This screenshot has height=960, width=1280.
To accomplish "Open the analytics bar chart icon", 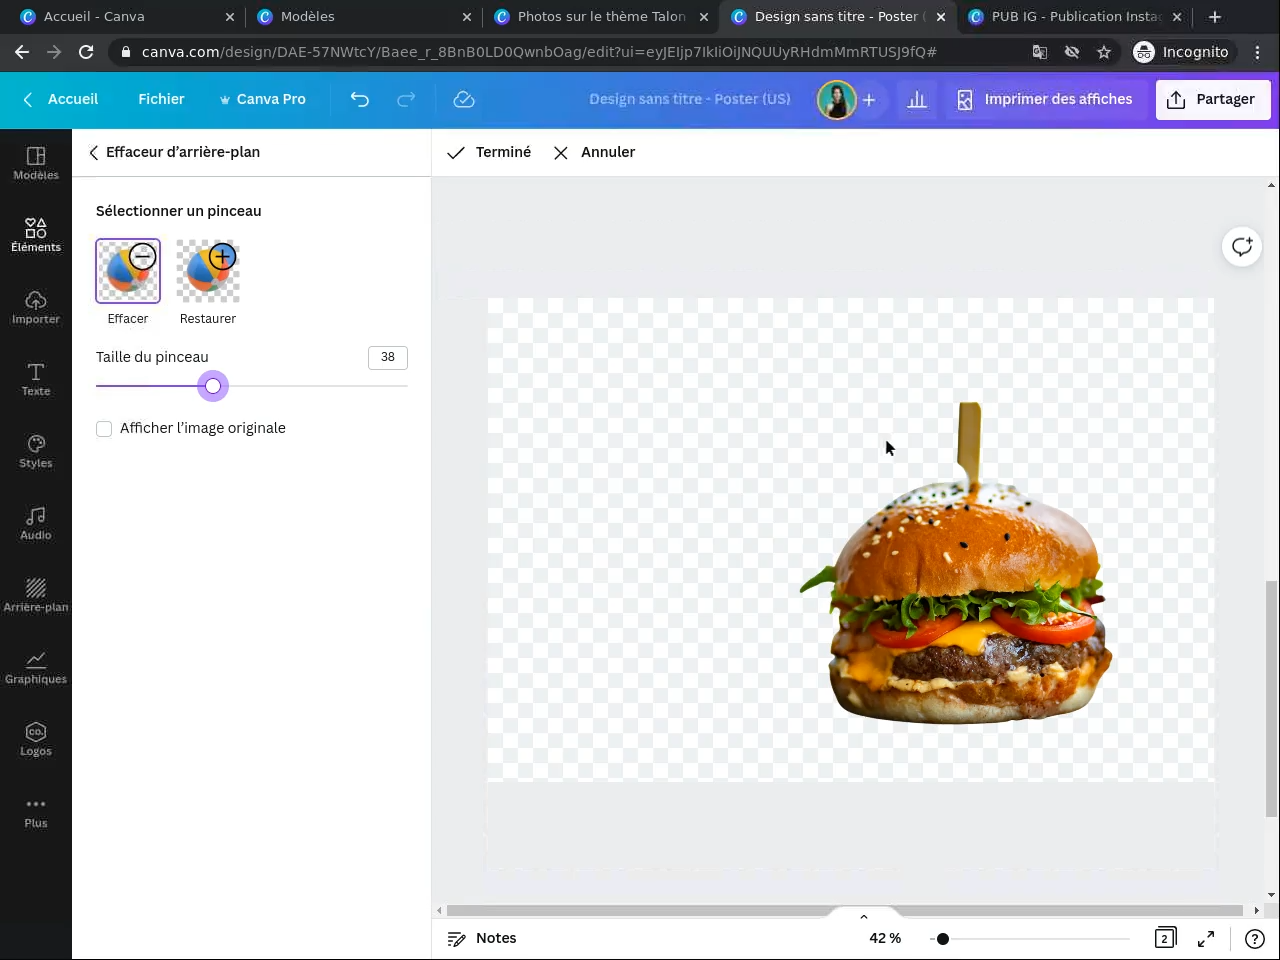I will [917, 99].
